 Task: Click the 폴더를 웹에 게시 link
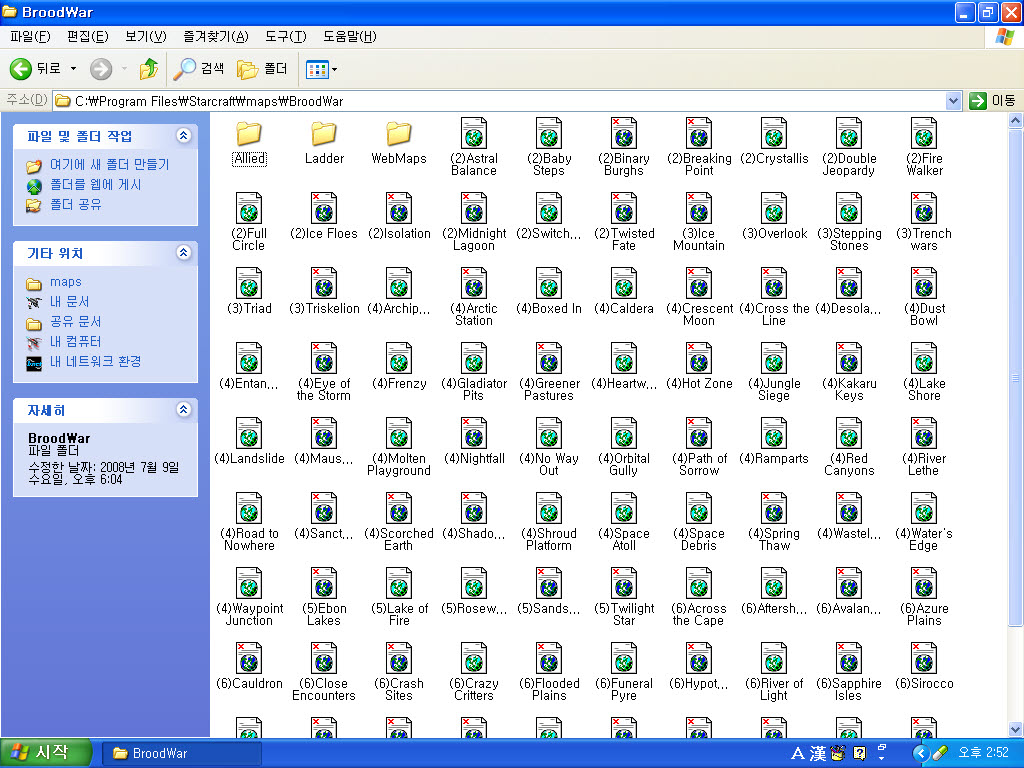click(95, 185)
